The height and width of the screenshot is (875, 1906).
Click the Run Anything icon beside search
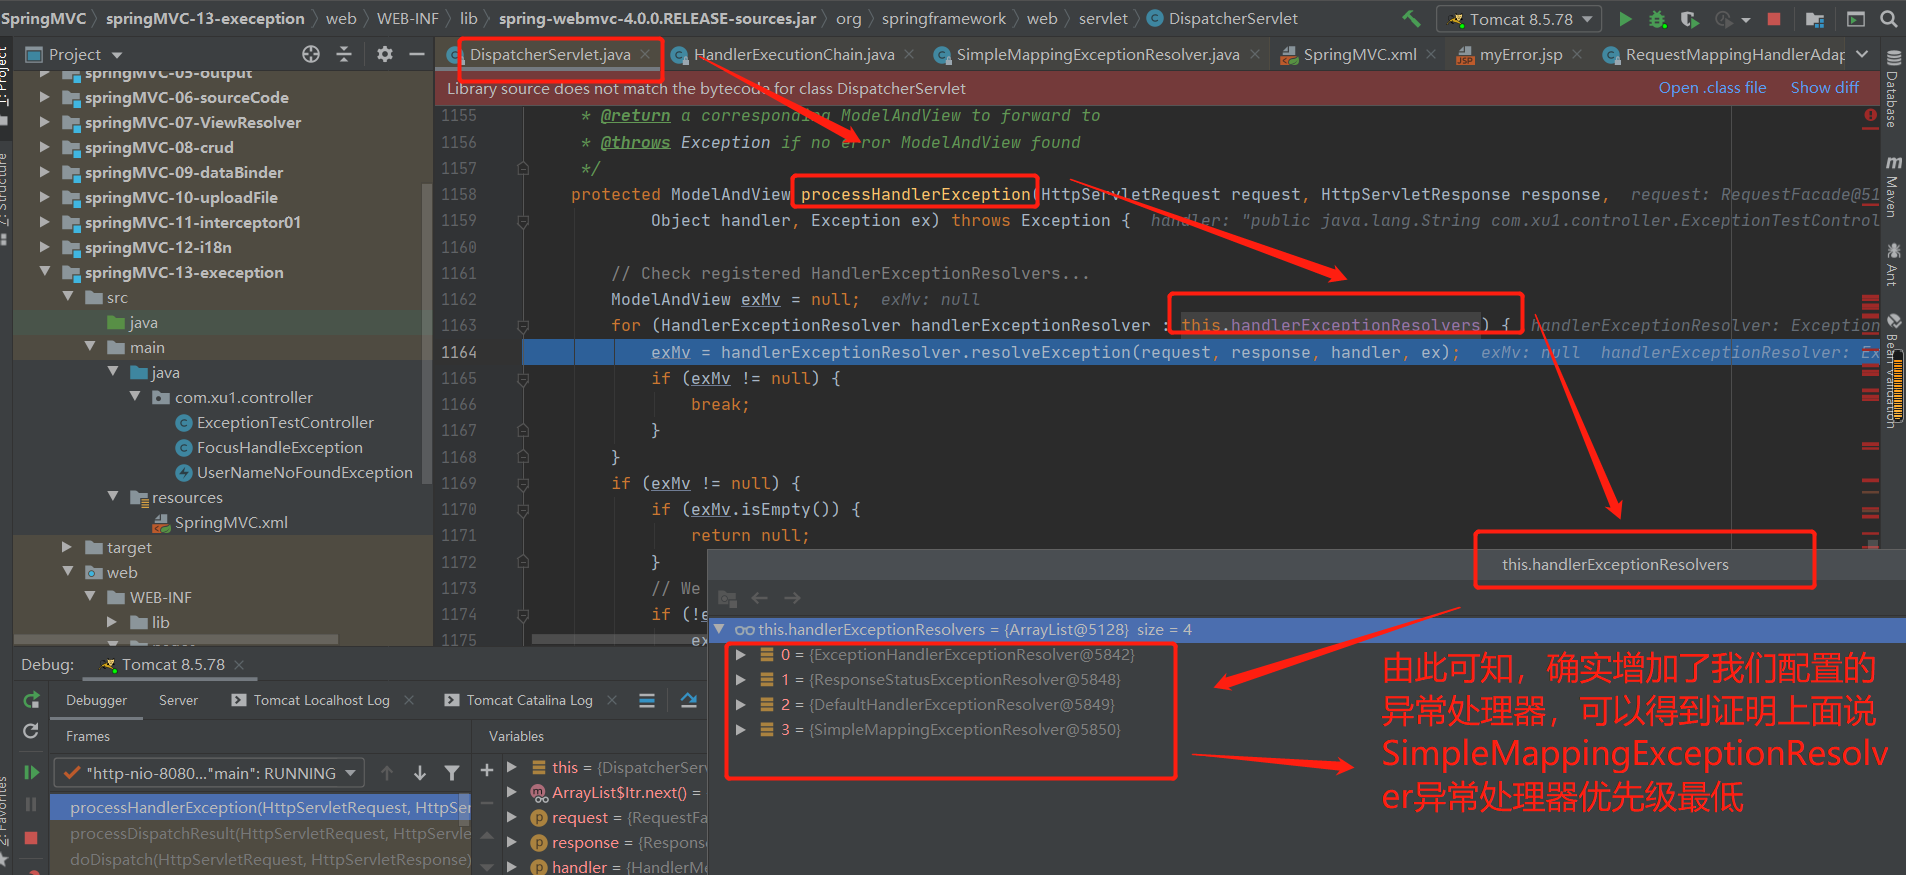click(x=1856, y=19)
